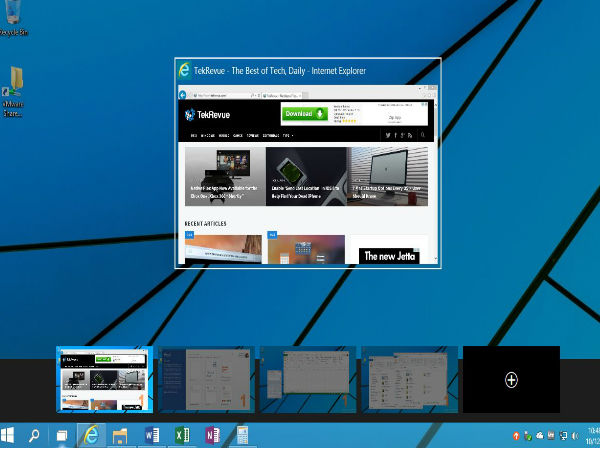Click The new Jetta advertisement

389,256
